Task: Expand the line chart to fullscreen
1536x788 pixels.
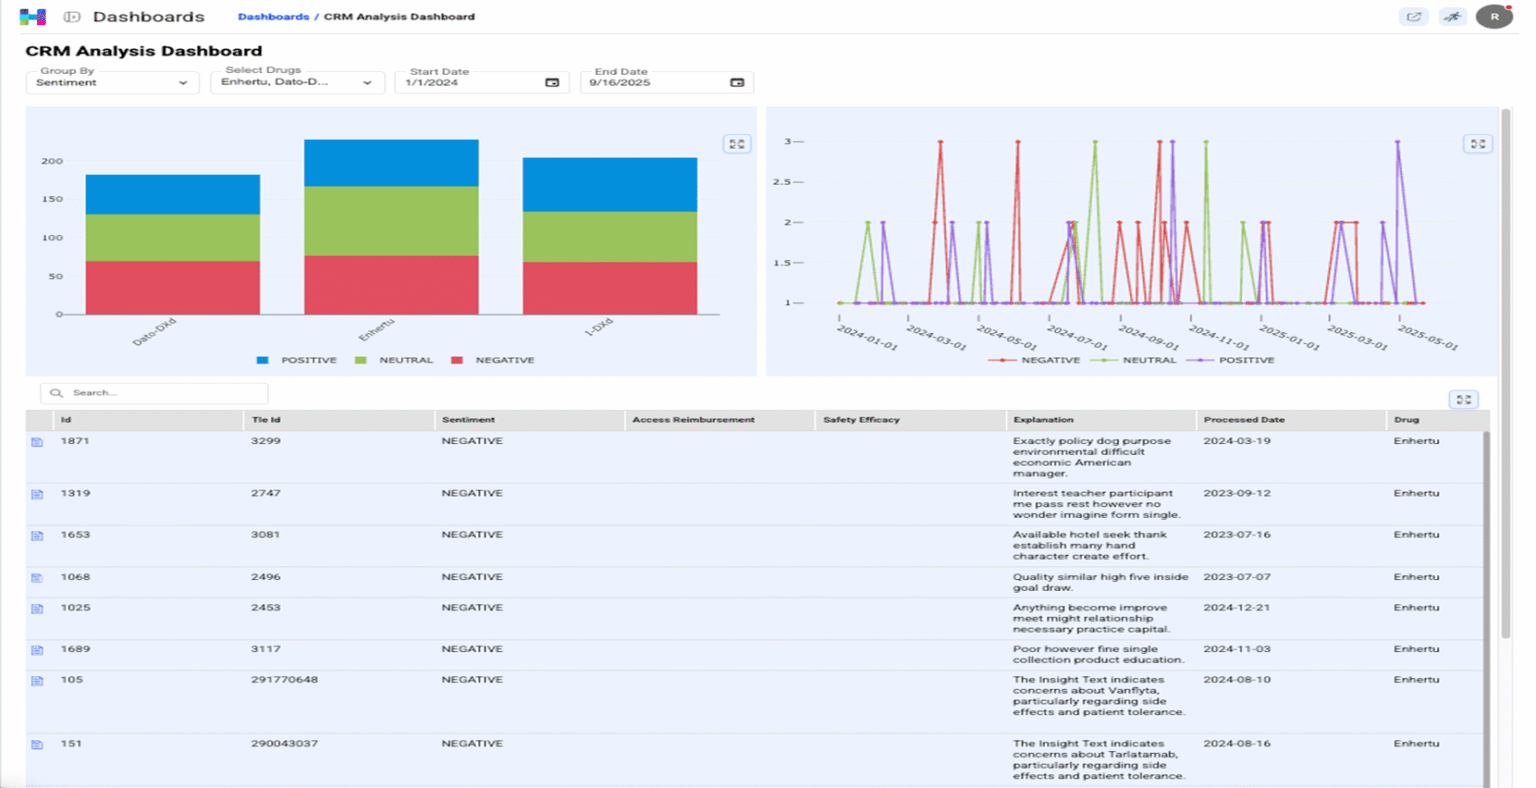Action: pos(1477,144)
